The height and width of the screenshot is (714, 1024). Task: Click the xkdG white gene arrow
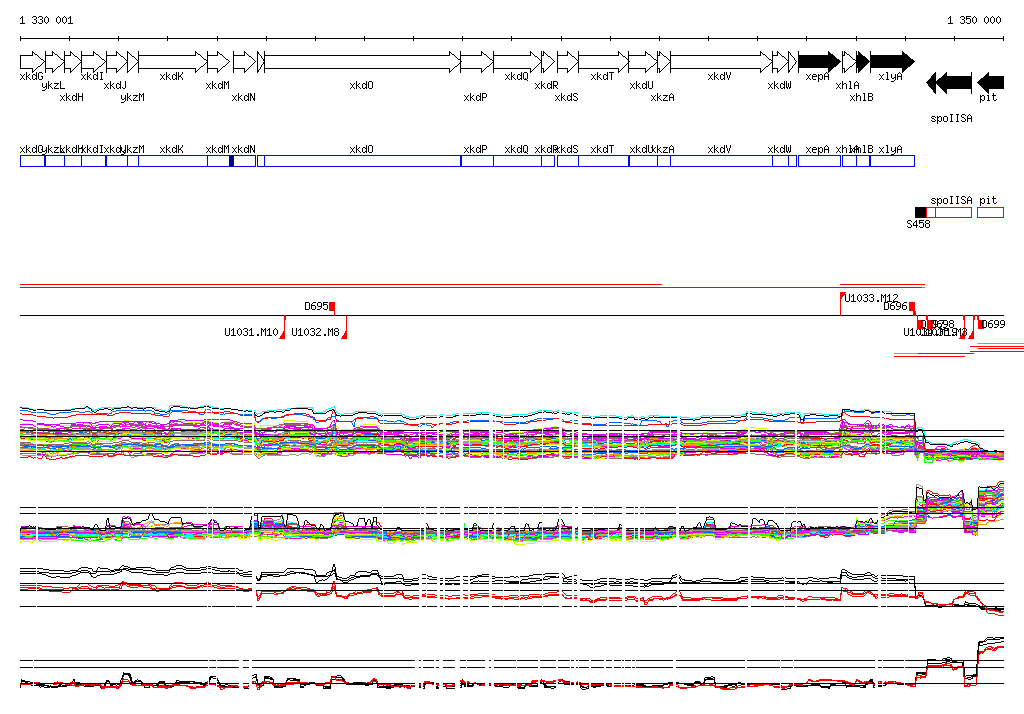tap(32, 62)
